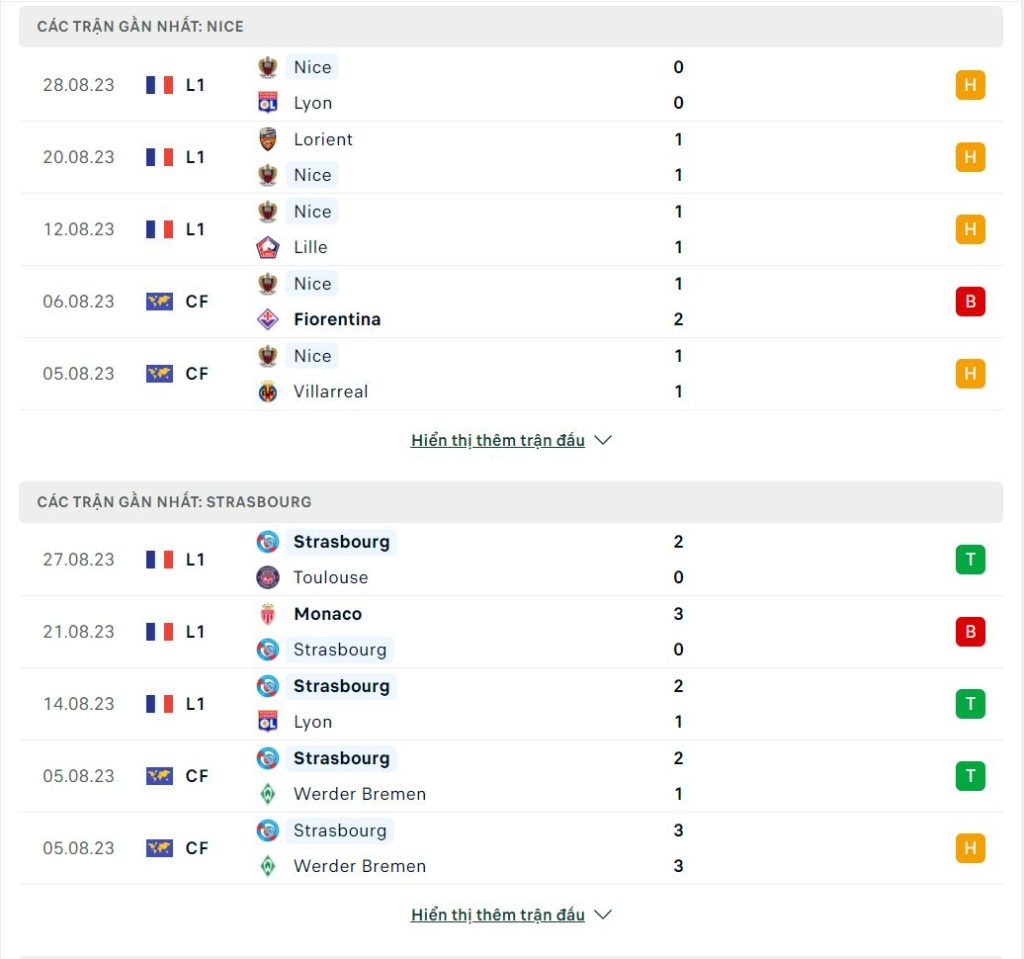The width and height of the screenshot is (1024, 959).
Task: Select the 'Các trận gần nhất: Strasbourg' header
Action: [x=511, y=502]
